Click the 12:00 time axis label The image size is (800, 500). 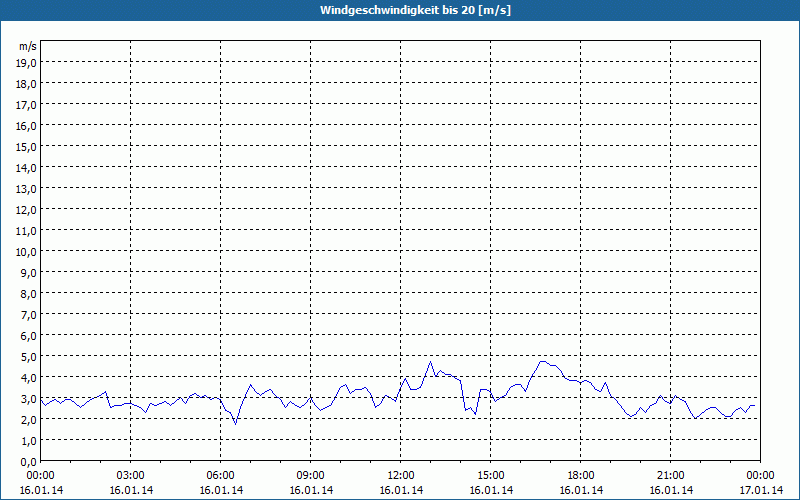click(x=401, y=476)
